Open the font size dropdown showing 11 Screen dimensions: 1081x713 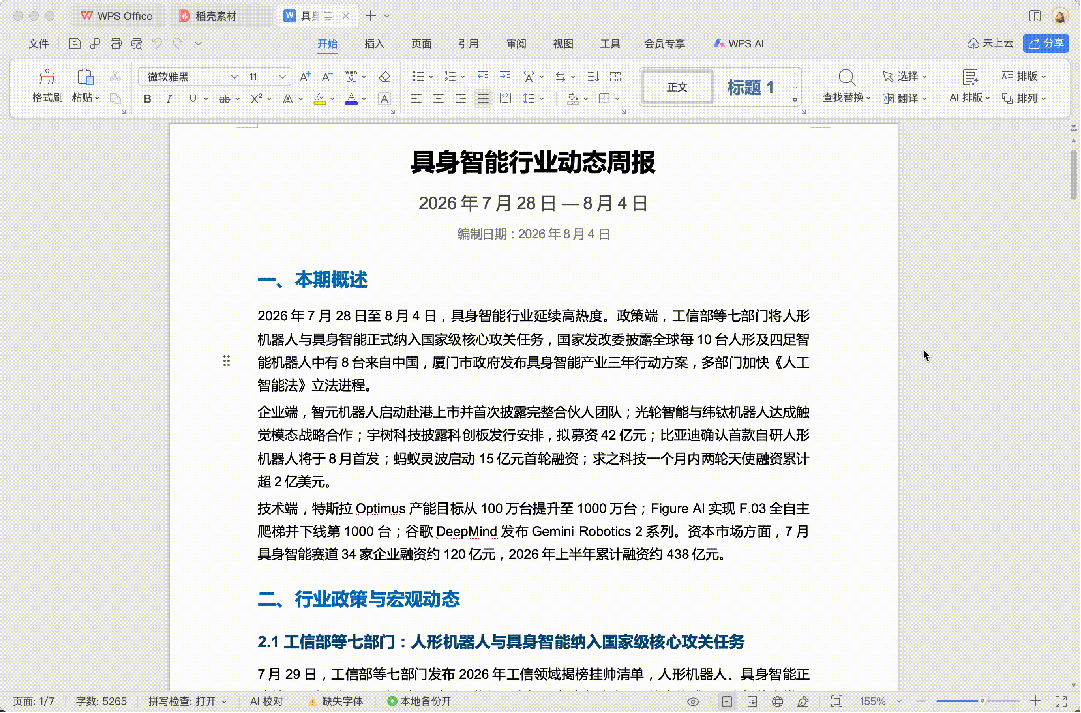point(282,77)
